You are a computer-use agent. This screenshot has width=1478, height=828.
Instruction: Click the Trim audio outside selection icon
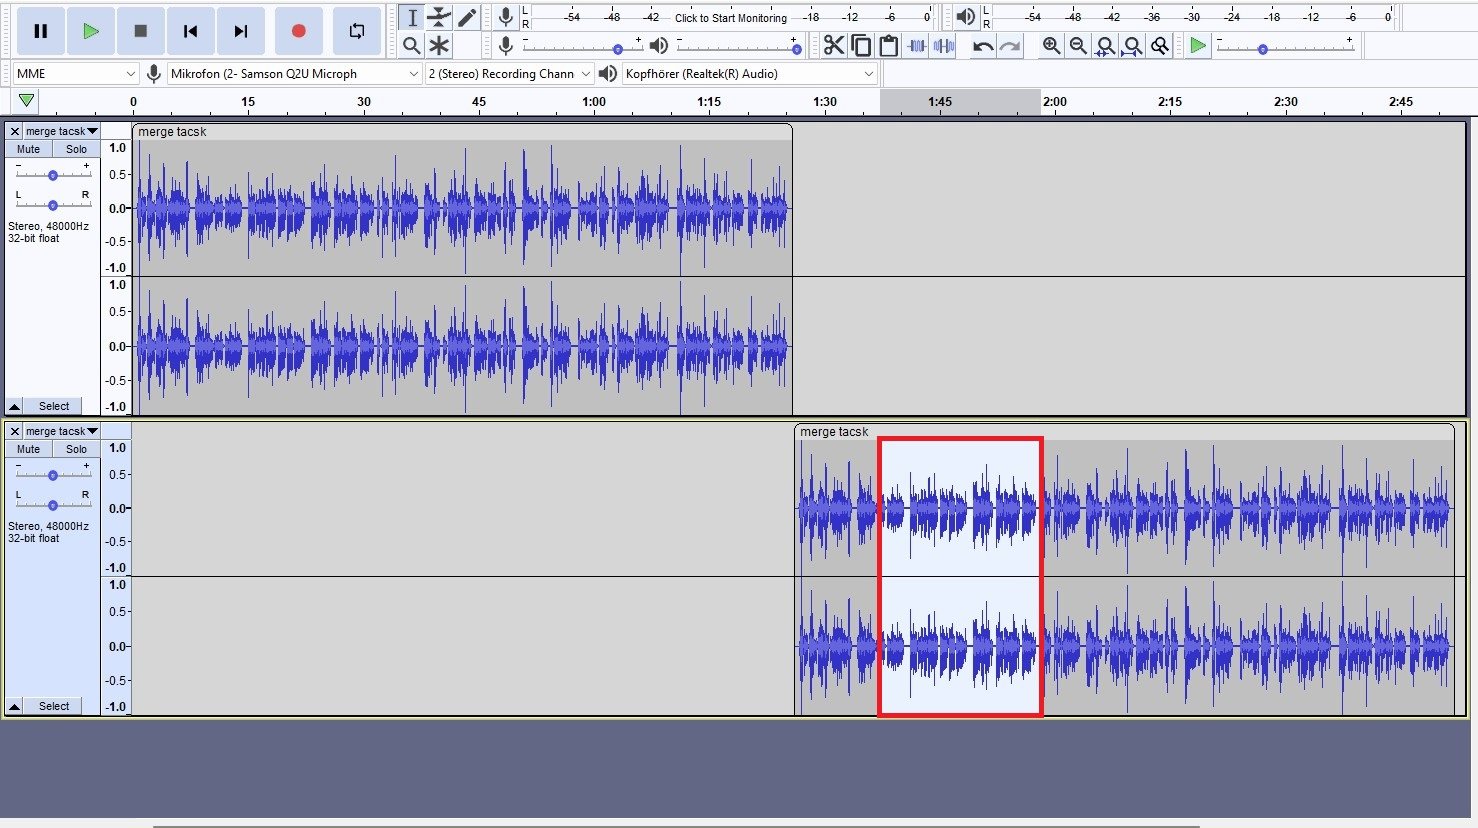pyautogui.click(x=916, y=46)
